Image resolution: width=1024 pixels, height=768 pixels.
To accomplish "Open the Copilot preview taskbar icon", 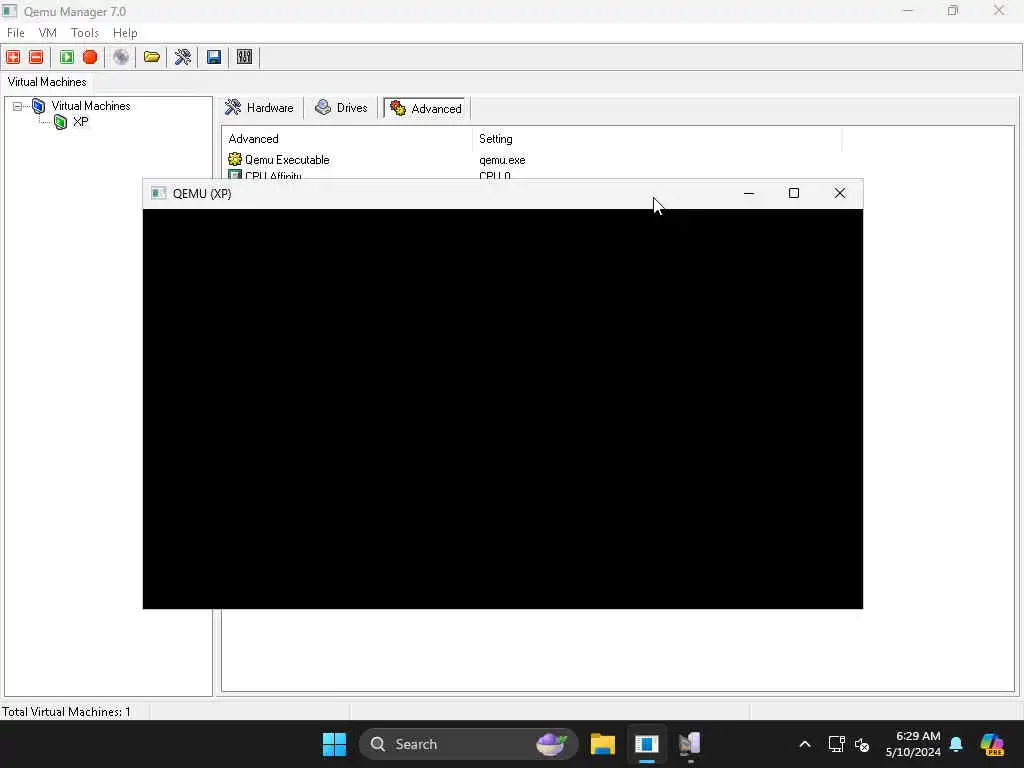I will pyautogui.click(x=992, y=744).
